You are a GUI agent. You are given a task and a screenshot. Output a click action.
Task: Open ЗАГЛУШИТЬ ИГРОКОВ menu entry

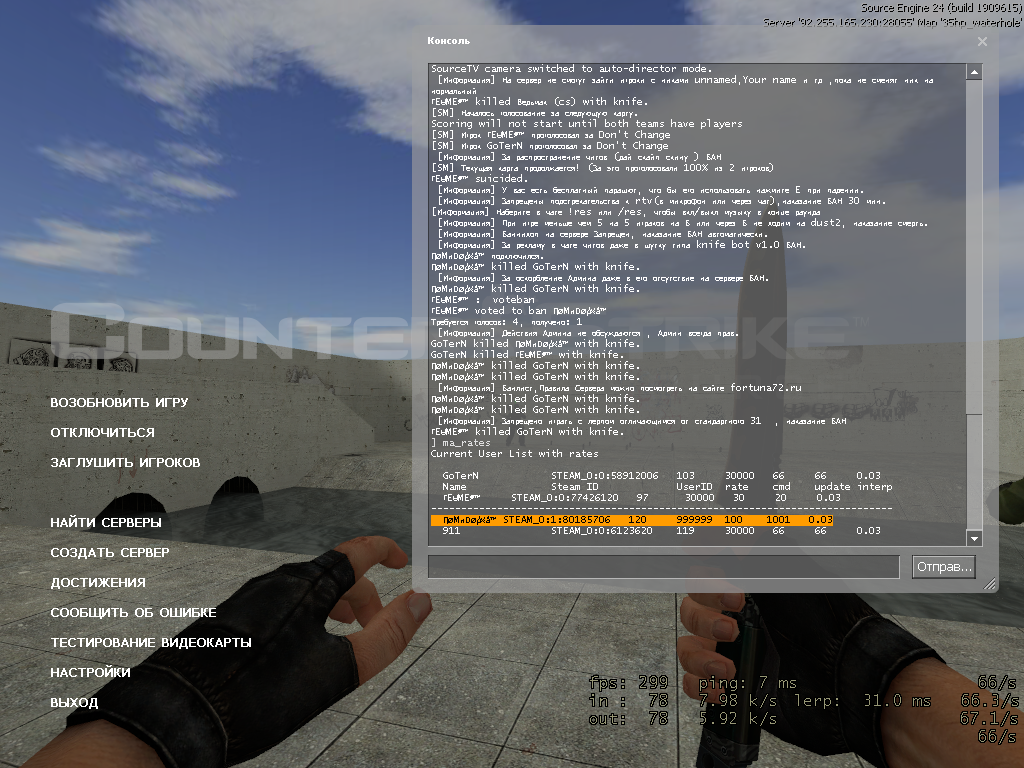[x=125, y=462]
